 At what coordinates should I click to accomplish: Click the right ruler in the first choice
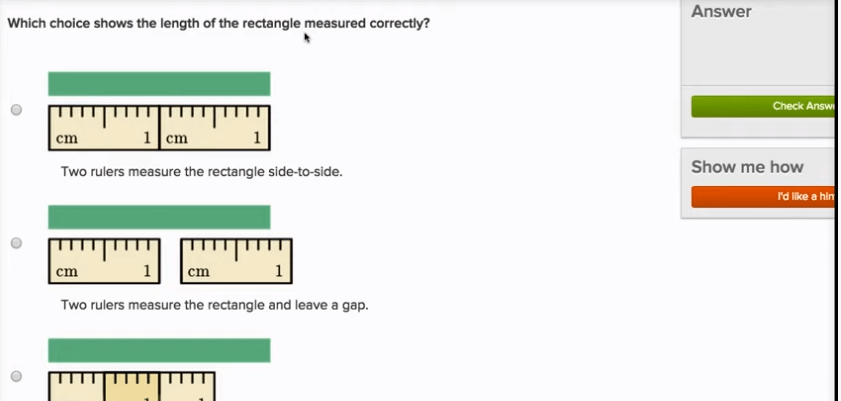click(x=214, y=128)
